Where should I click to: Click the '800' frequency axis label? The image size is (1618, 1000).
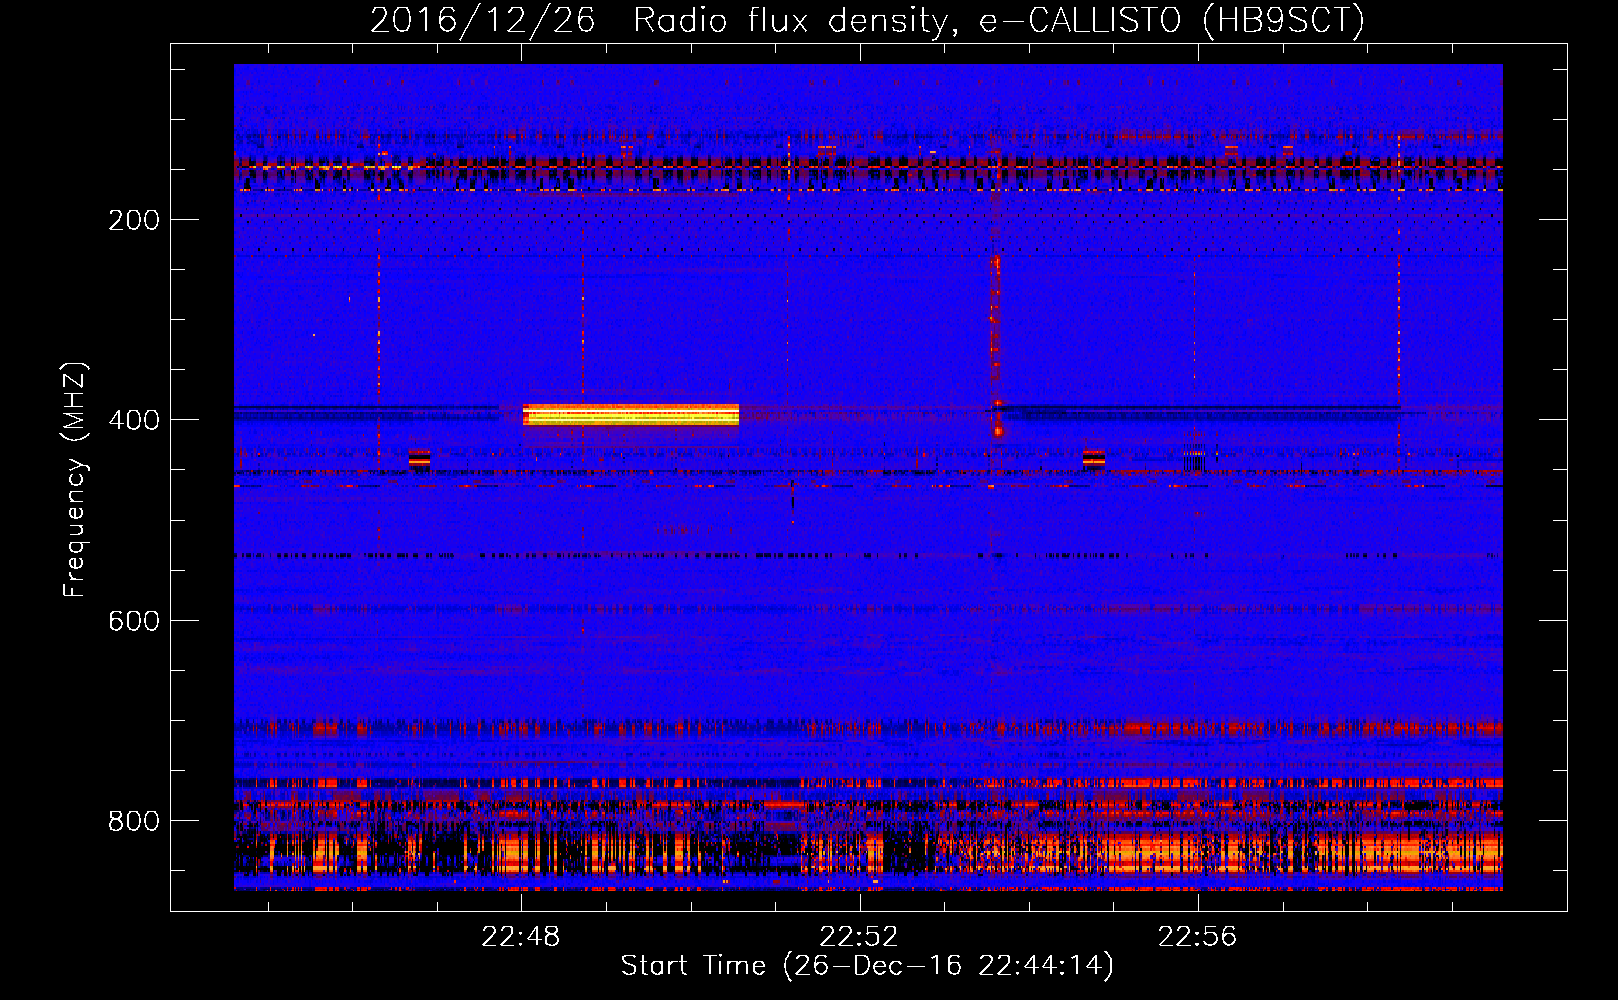tap(134, 821)
